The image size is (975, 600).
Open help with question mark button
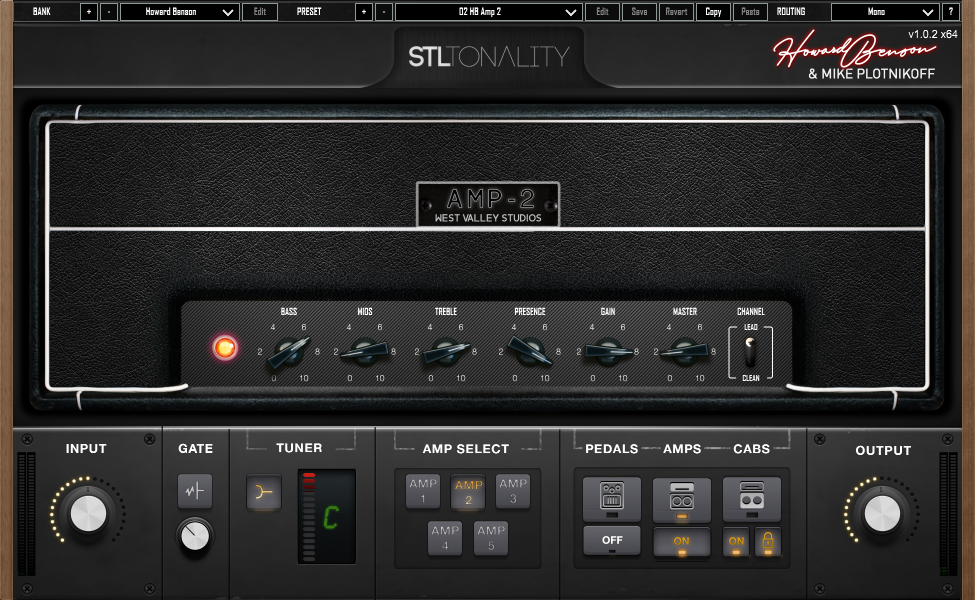(950, 12)
